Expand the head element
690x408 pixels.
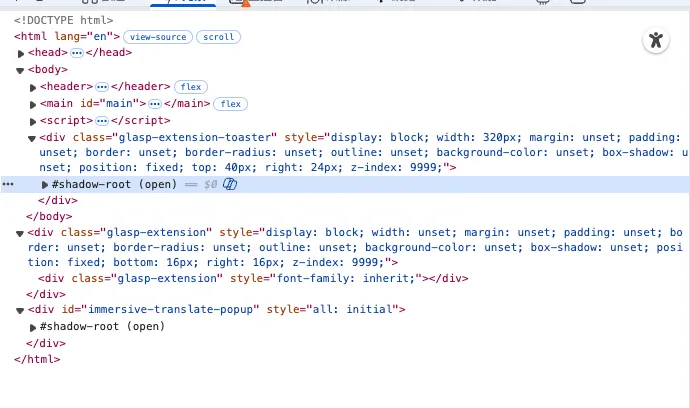(x=21, y=53)
